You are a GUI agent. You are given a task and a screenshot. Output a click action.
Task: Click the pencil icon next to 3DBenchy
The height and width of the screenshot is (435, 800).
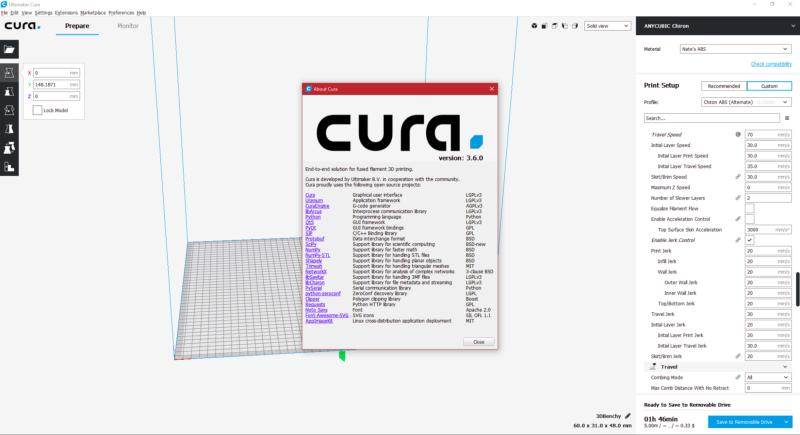click(x=627, y=415)
